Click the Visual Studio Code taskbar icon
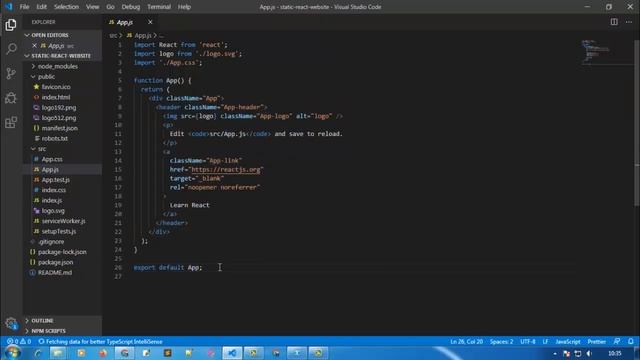The width and height of the screenshot is (640, 360). pyautogui.click(x=232, y=353)
